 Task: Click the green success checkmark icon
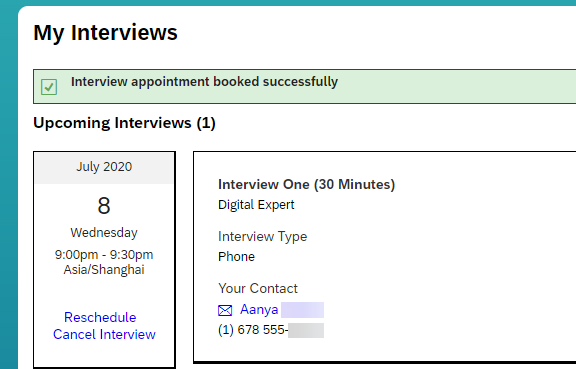tap(49, 87)
